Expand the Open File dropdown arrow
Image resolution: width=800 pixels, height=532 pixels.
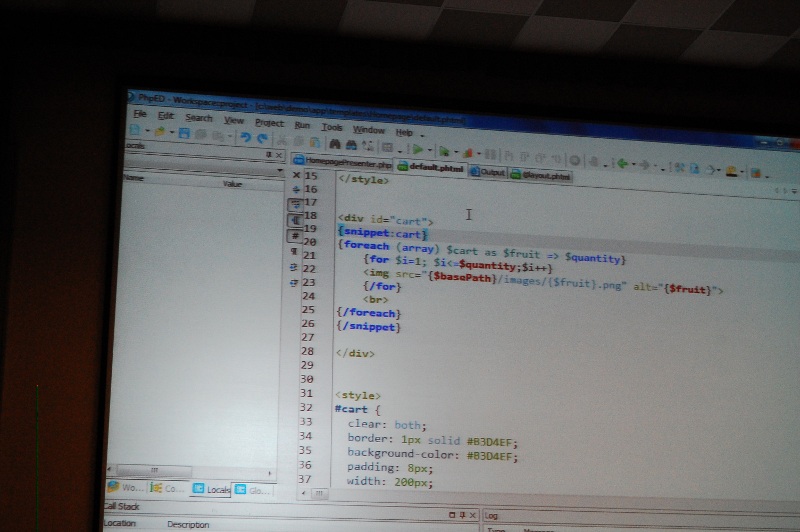point(172,133)
